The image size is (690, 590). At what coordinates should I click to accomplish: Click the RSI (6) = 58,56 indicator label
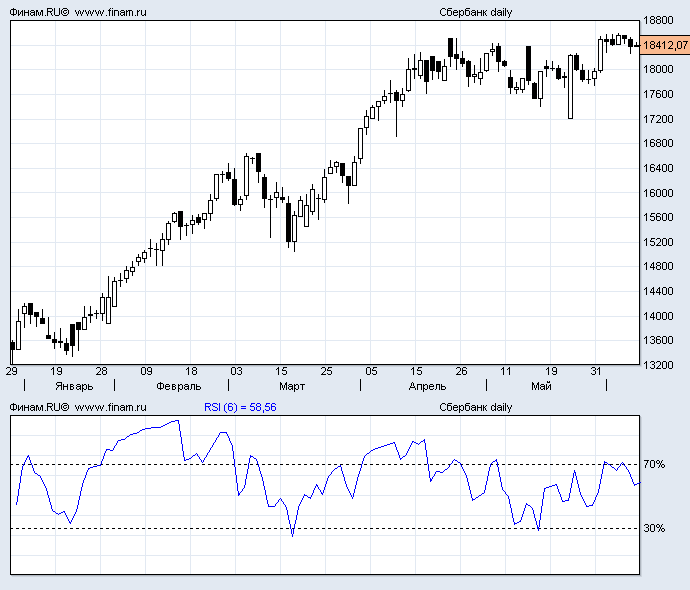pos(240,407)
